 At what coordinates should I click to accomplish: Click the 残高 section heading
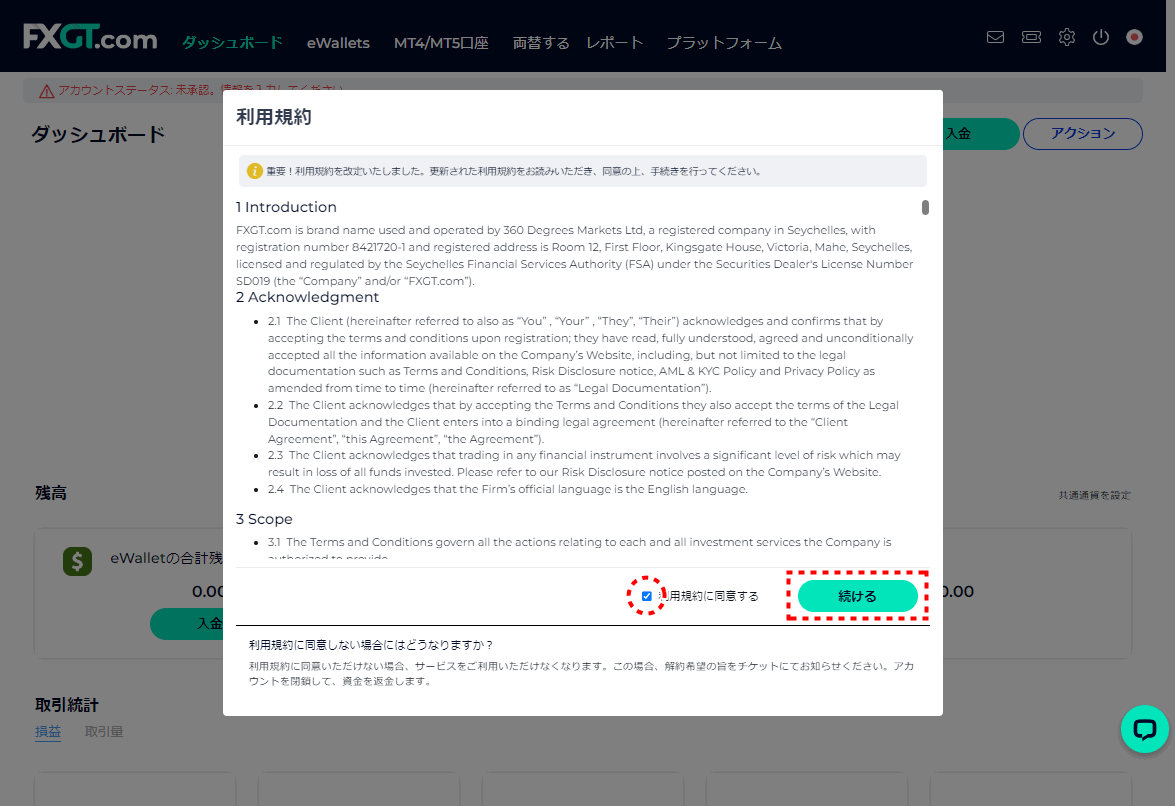51,493
